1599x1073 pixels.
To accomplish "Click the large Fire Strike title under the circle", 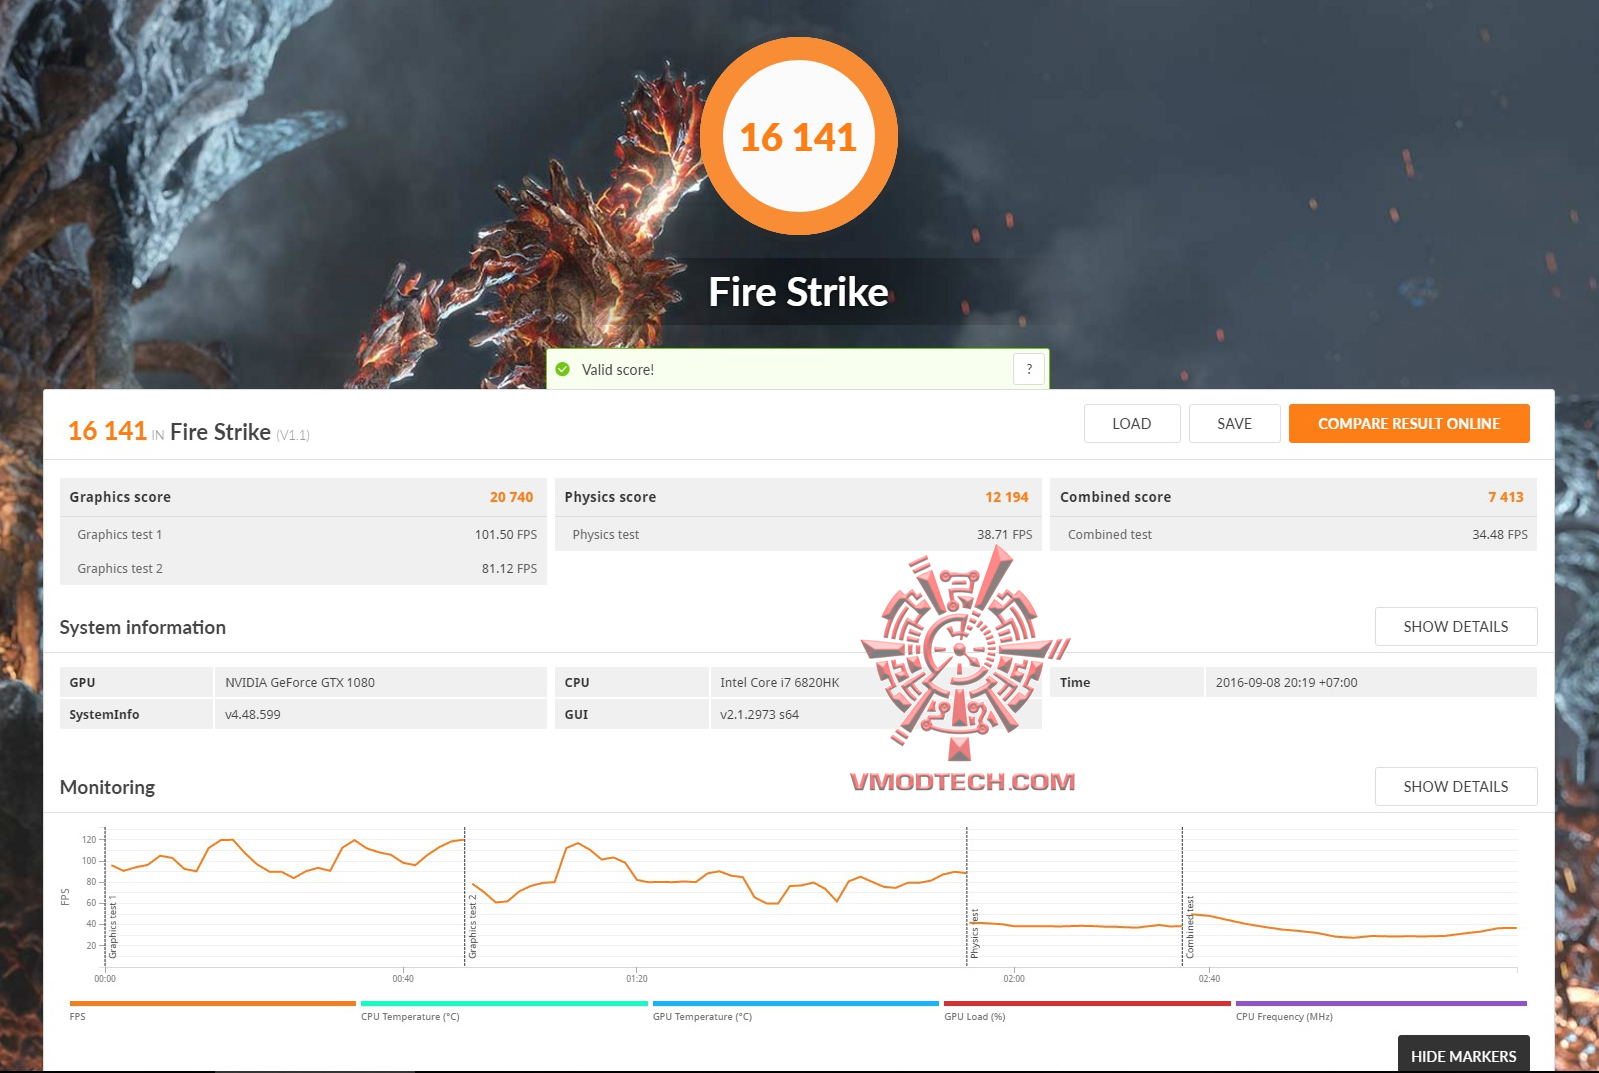I will [798, 292].
